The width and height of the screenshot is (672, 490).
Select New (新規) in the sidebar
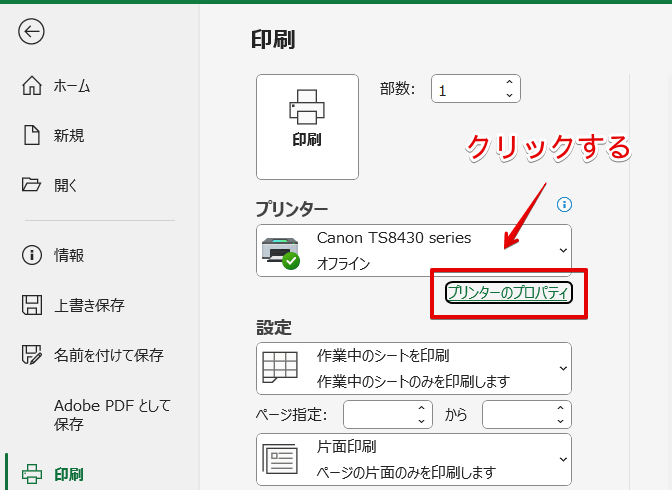(x=68, y=135)
